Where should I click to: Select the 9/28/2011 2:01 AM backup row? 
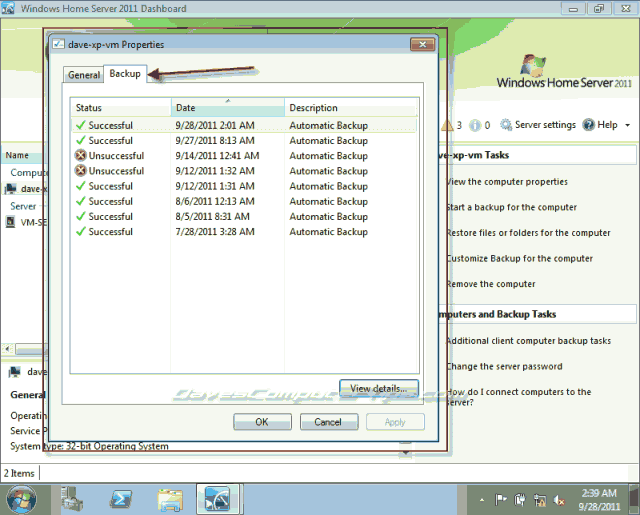[244, 125]
